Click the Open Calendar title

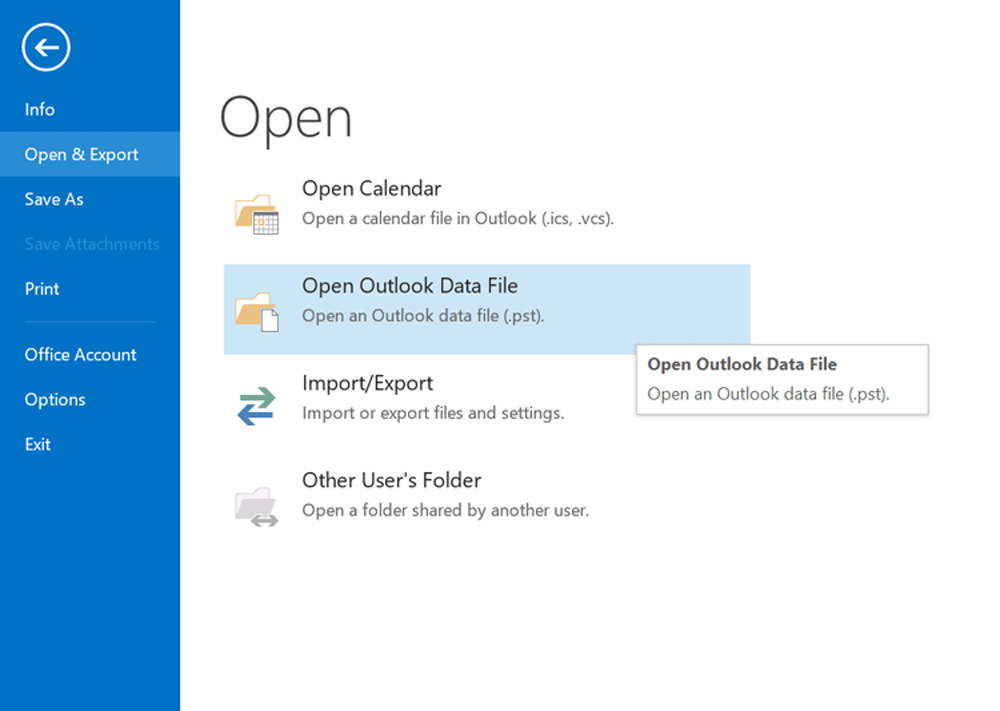click(x=371, y=188)
